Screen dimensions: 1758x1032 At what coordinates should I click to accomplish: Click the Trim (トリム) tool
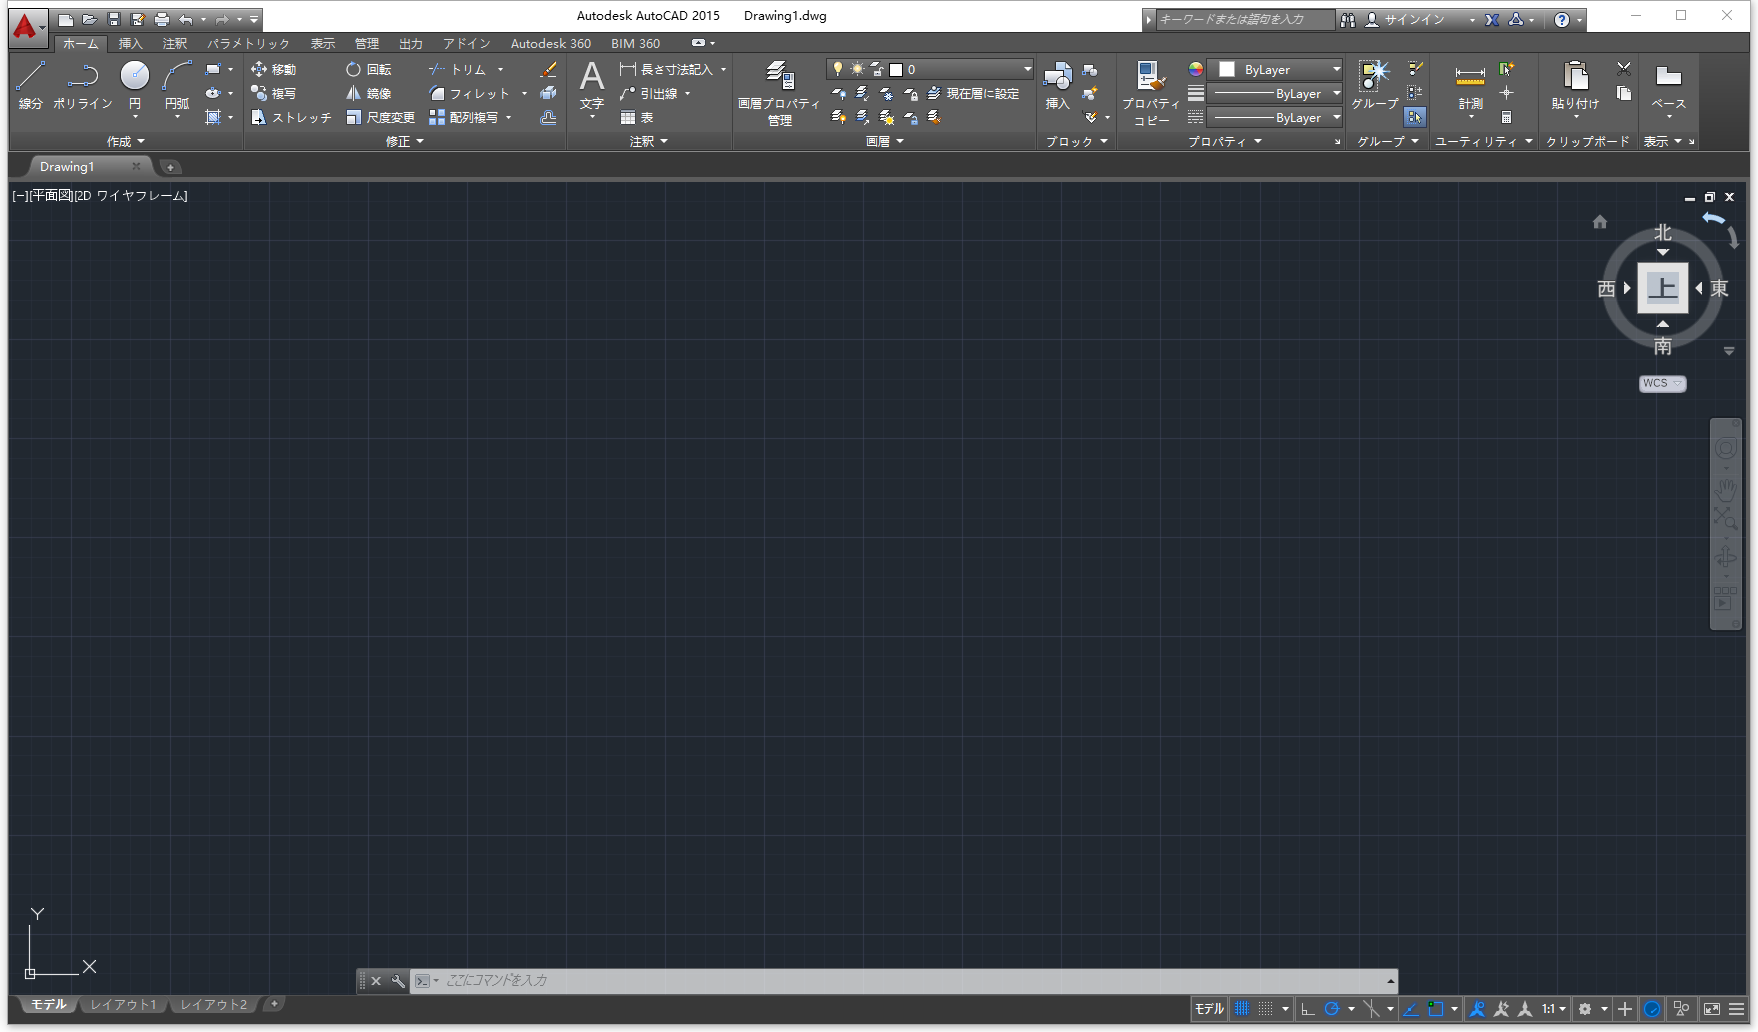coord(457,69)
